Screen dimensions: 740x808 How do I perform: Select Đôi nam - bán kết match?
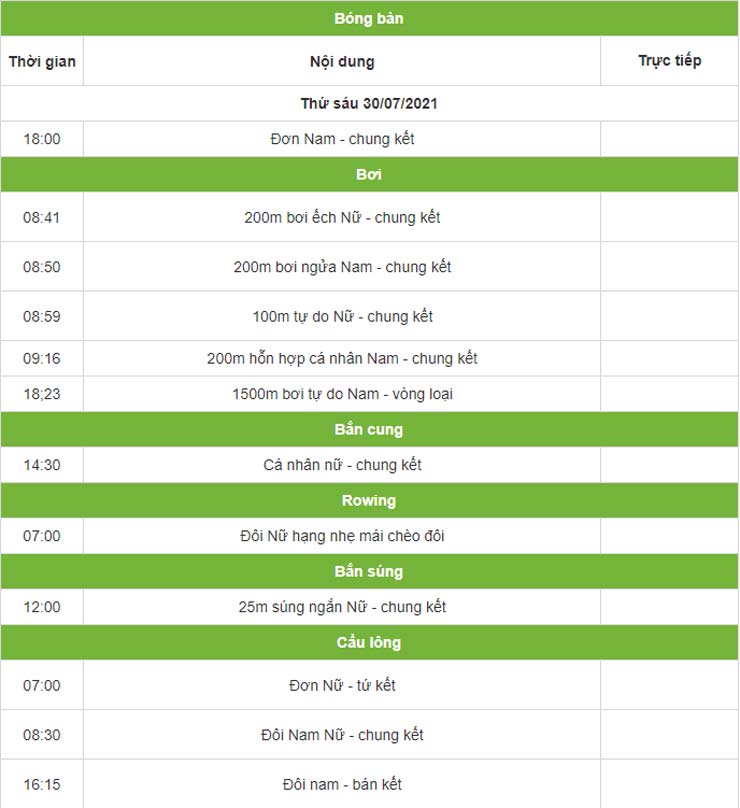[342, 784]
